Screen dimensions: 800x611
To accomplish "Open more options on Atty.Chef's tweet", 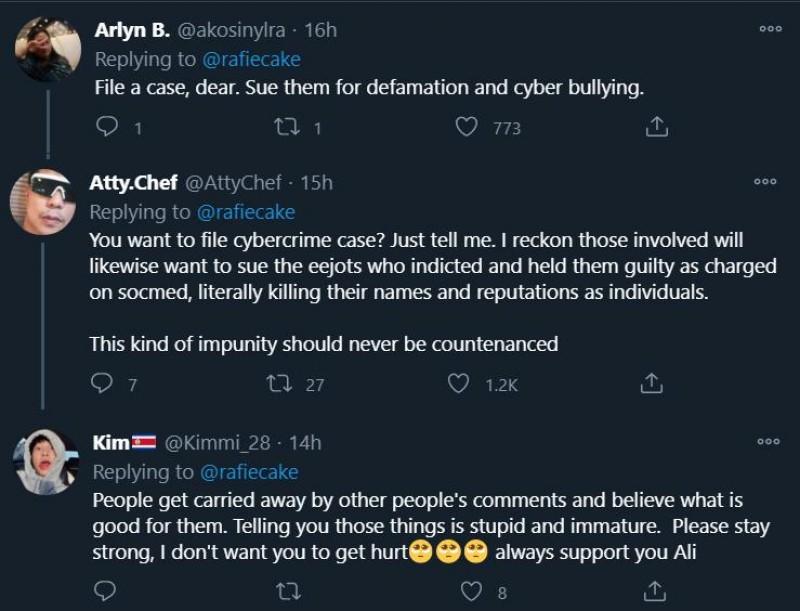I will point(765,181).
